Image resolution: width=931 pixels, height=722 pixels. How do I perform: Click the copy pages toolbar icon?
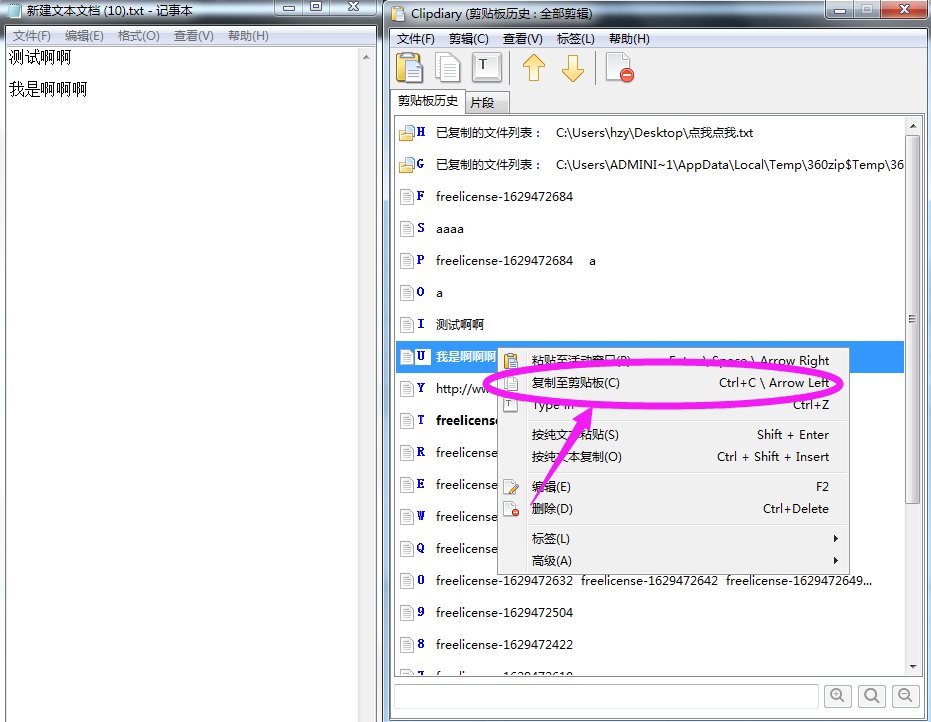coord(448,68)
